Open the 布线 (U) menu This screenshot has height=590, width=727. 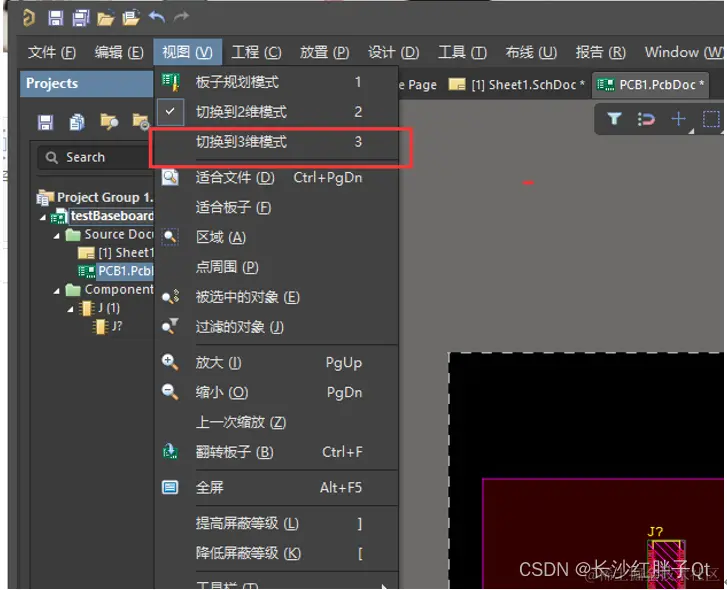(531, 52)
